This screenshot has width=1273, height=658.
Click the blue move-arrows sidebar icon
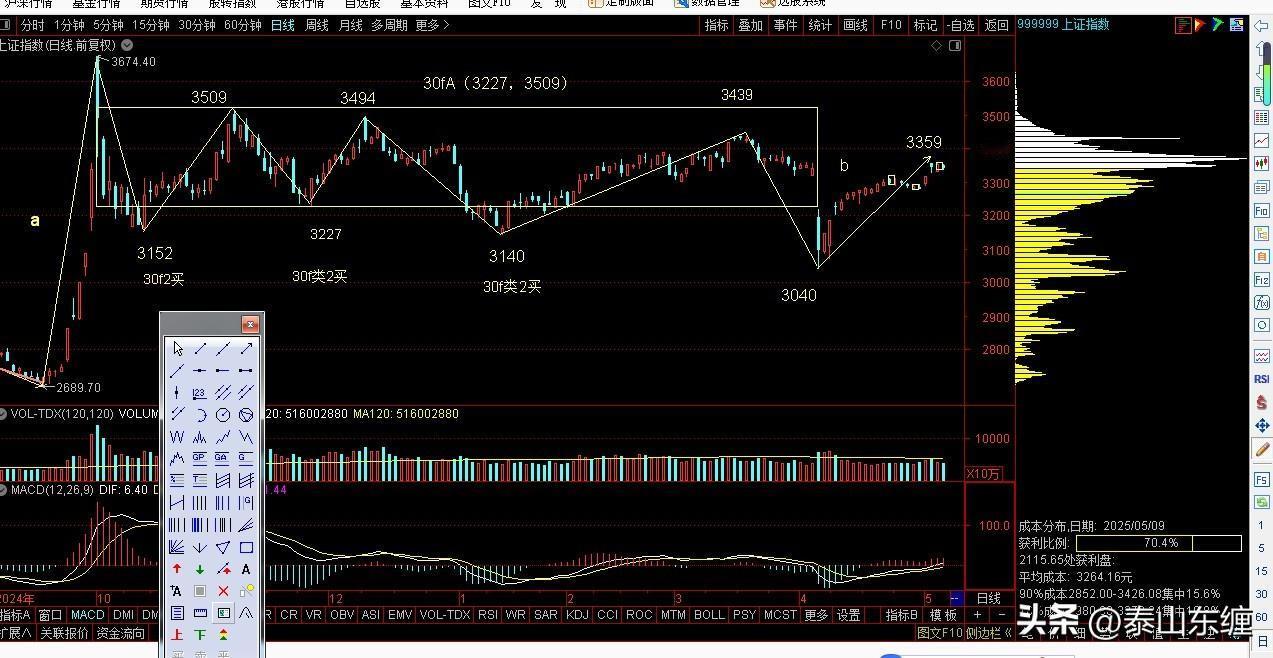tap(1262, 426)
